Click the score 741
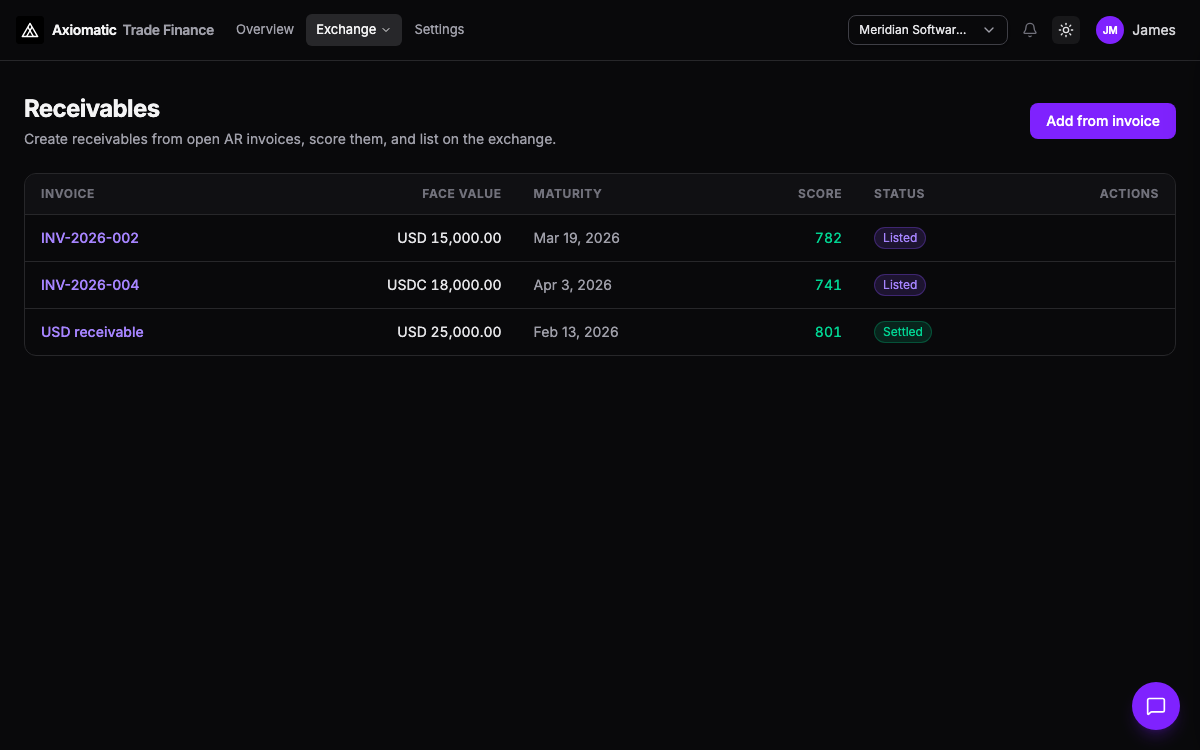The image size is (1200, 750). [x=828, y=285]
